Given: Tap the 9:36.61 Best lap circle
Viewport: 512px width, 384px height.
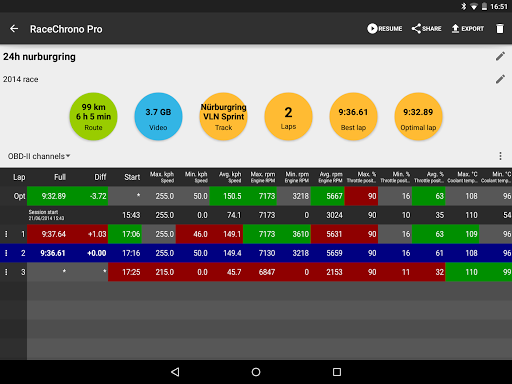Looking at the screenshot, I should 353,116.
